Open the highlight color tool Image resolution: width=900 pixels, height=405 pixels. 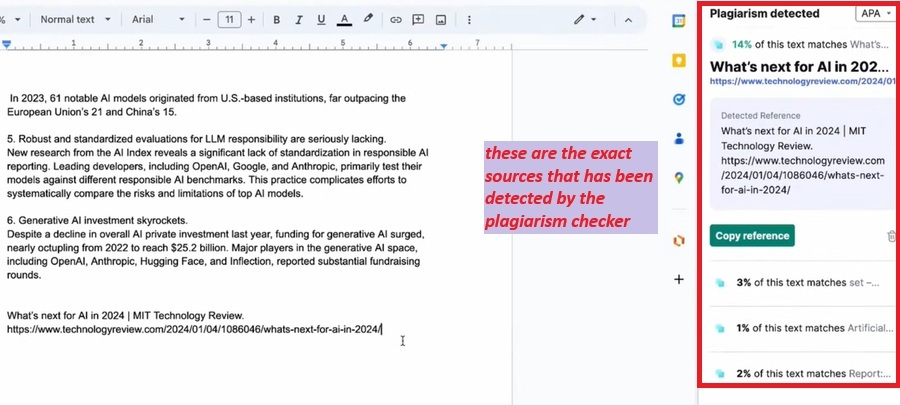pos(368,20)
